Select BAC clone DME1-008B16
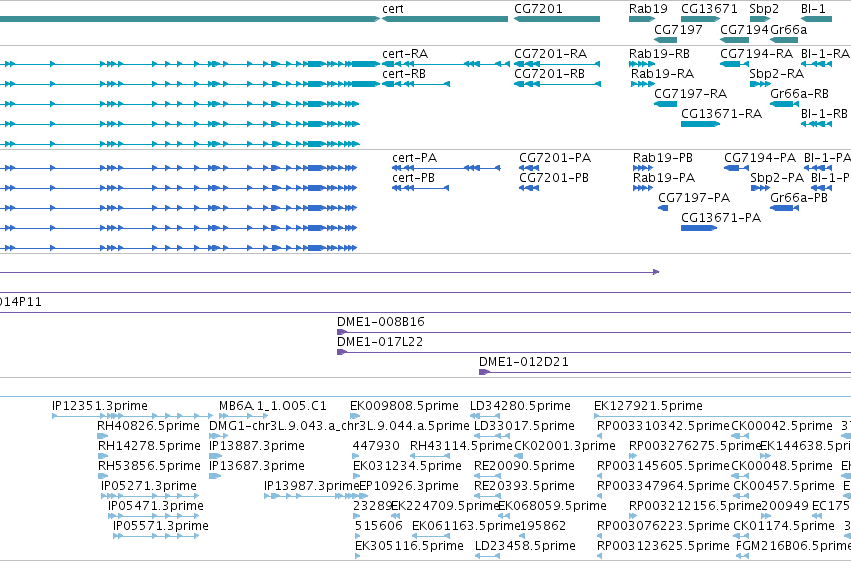The height and width of the screenshot is (561, 851). (x=594, y=332)
